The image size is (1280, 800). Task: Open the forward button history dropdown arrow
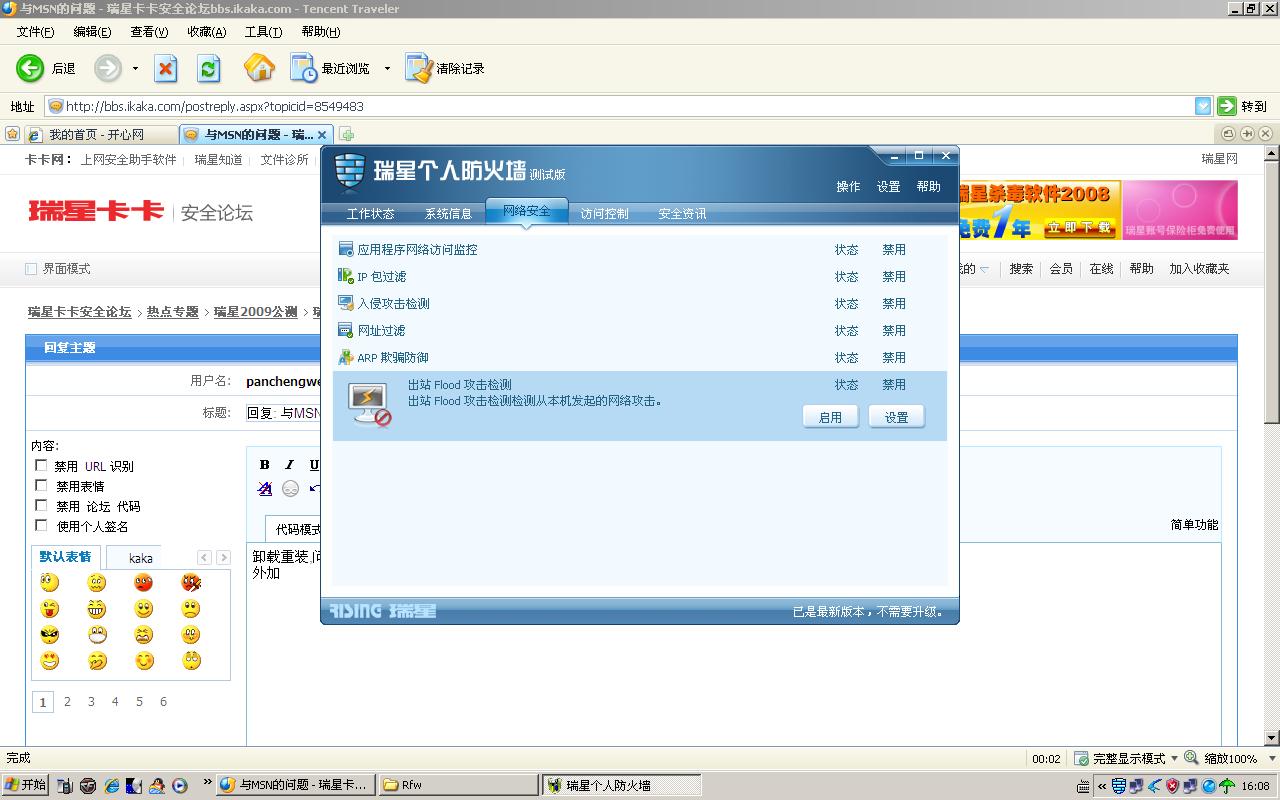[x=135, y=69]
